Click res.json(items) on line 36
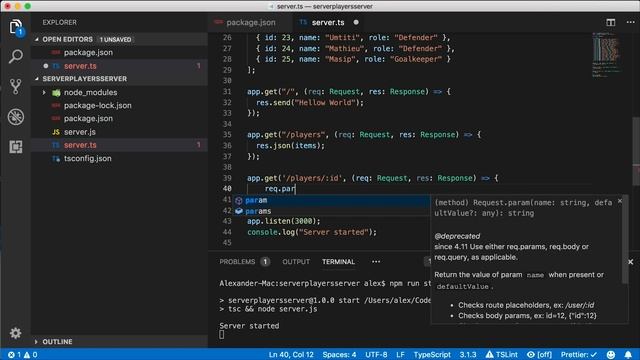This screenshot has width=640, height=360. (290, 146)
